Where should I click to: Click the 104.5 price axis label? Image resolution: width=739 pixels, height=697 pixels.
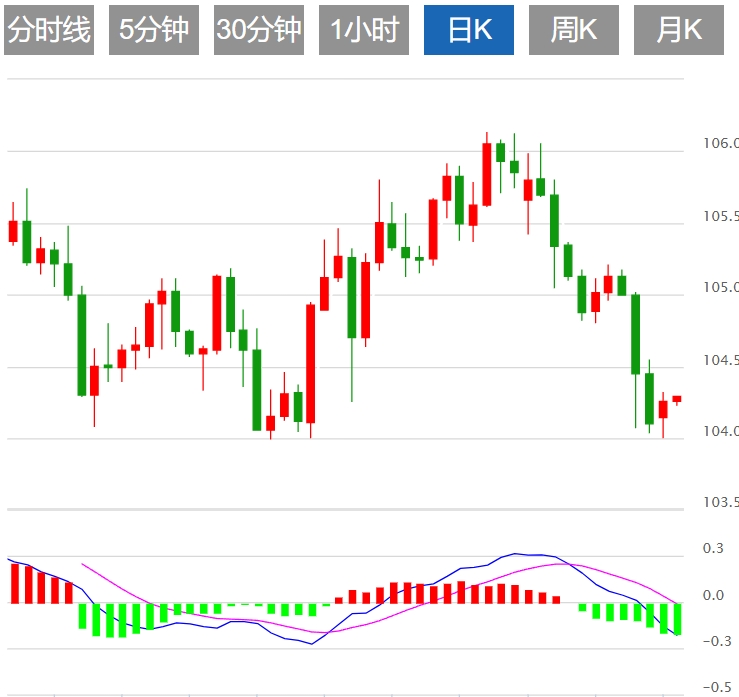720,361
